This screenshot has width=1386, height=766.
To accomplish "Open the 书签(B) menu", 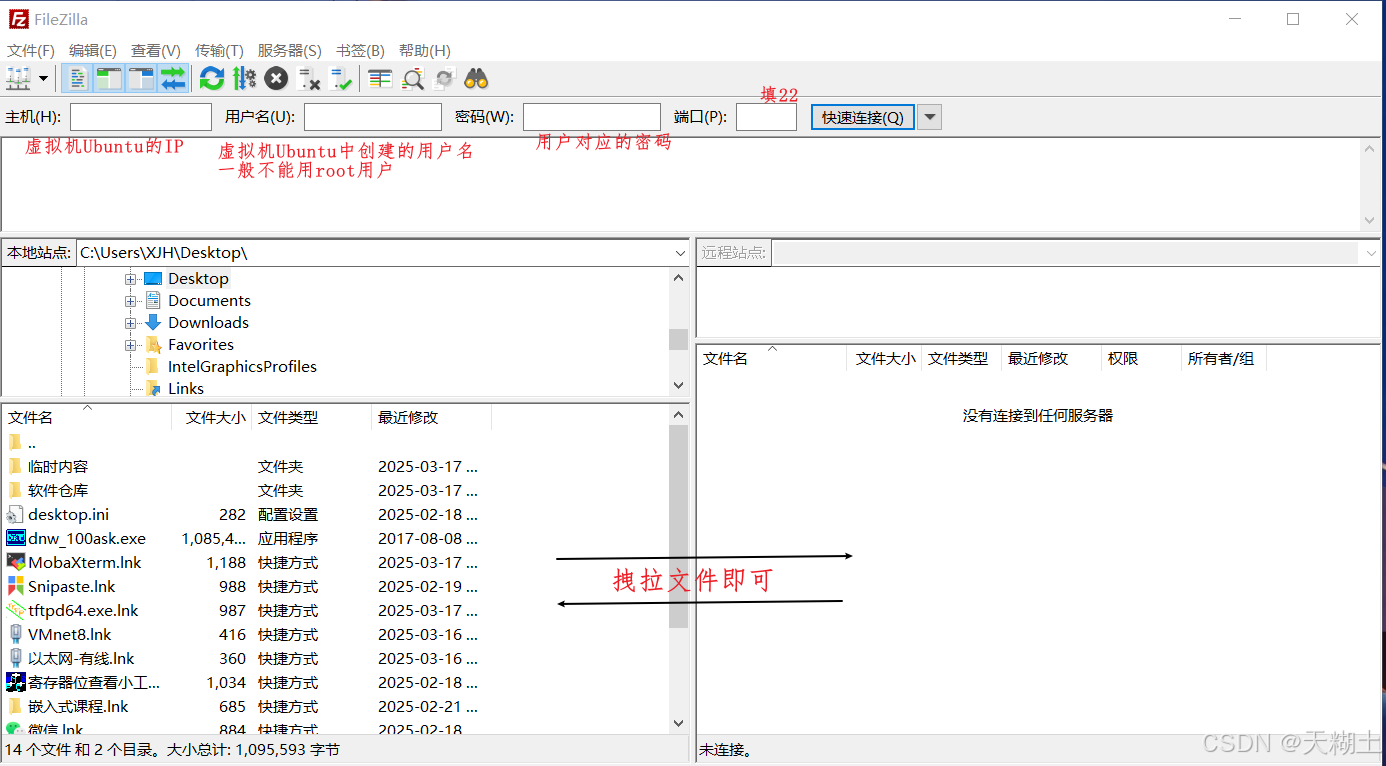I will 360,50.
